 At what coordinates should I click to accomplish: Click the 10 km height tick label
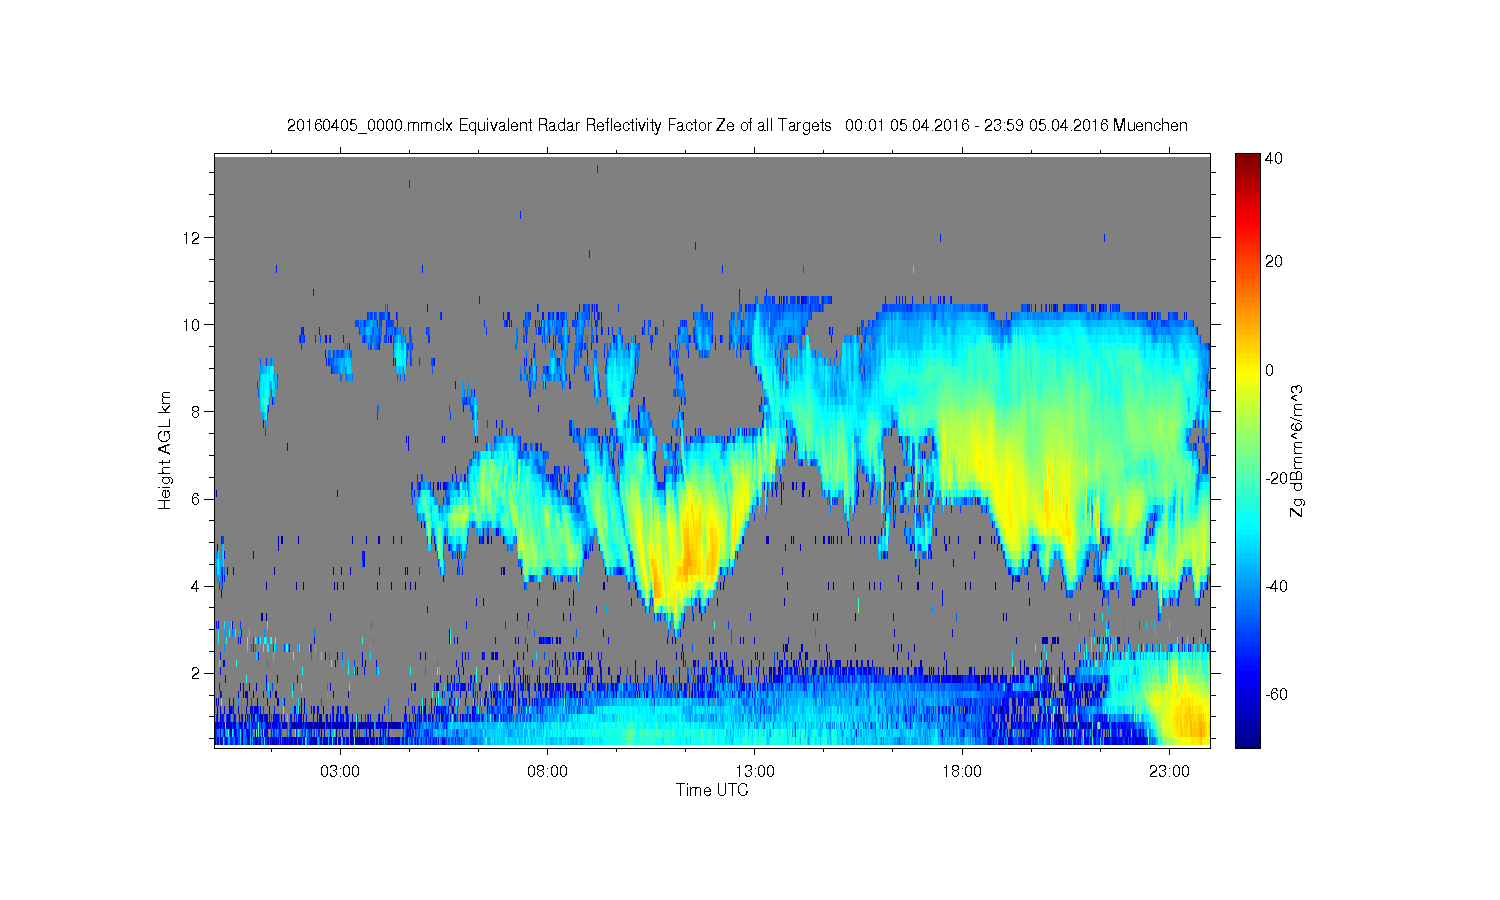pyautogui.click(x=193, y=325)
